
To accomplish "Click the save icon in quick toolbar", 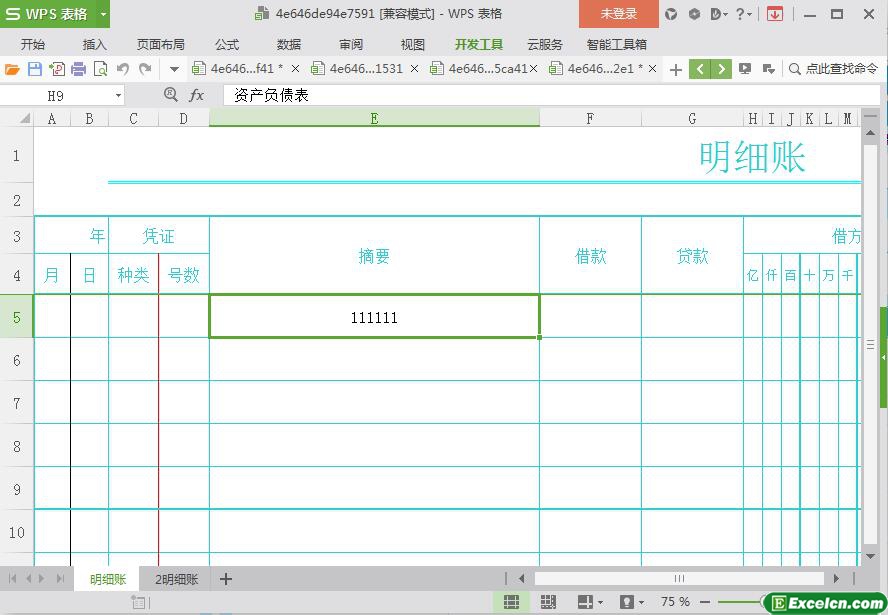I will (35, 69).
